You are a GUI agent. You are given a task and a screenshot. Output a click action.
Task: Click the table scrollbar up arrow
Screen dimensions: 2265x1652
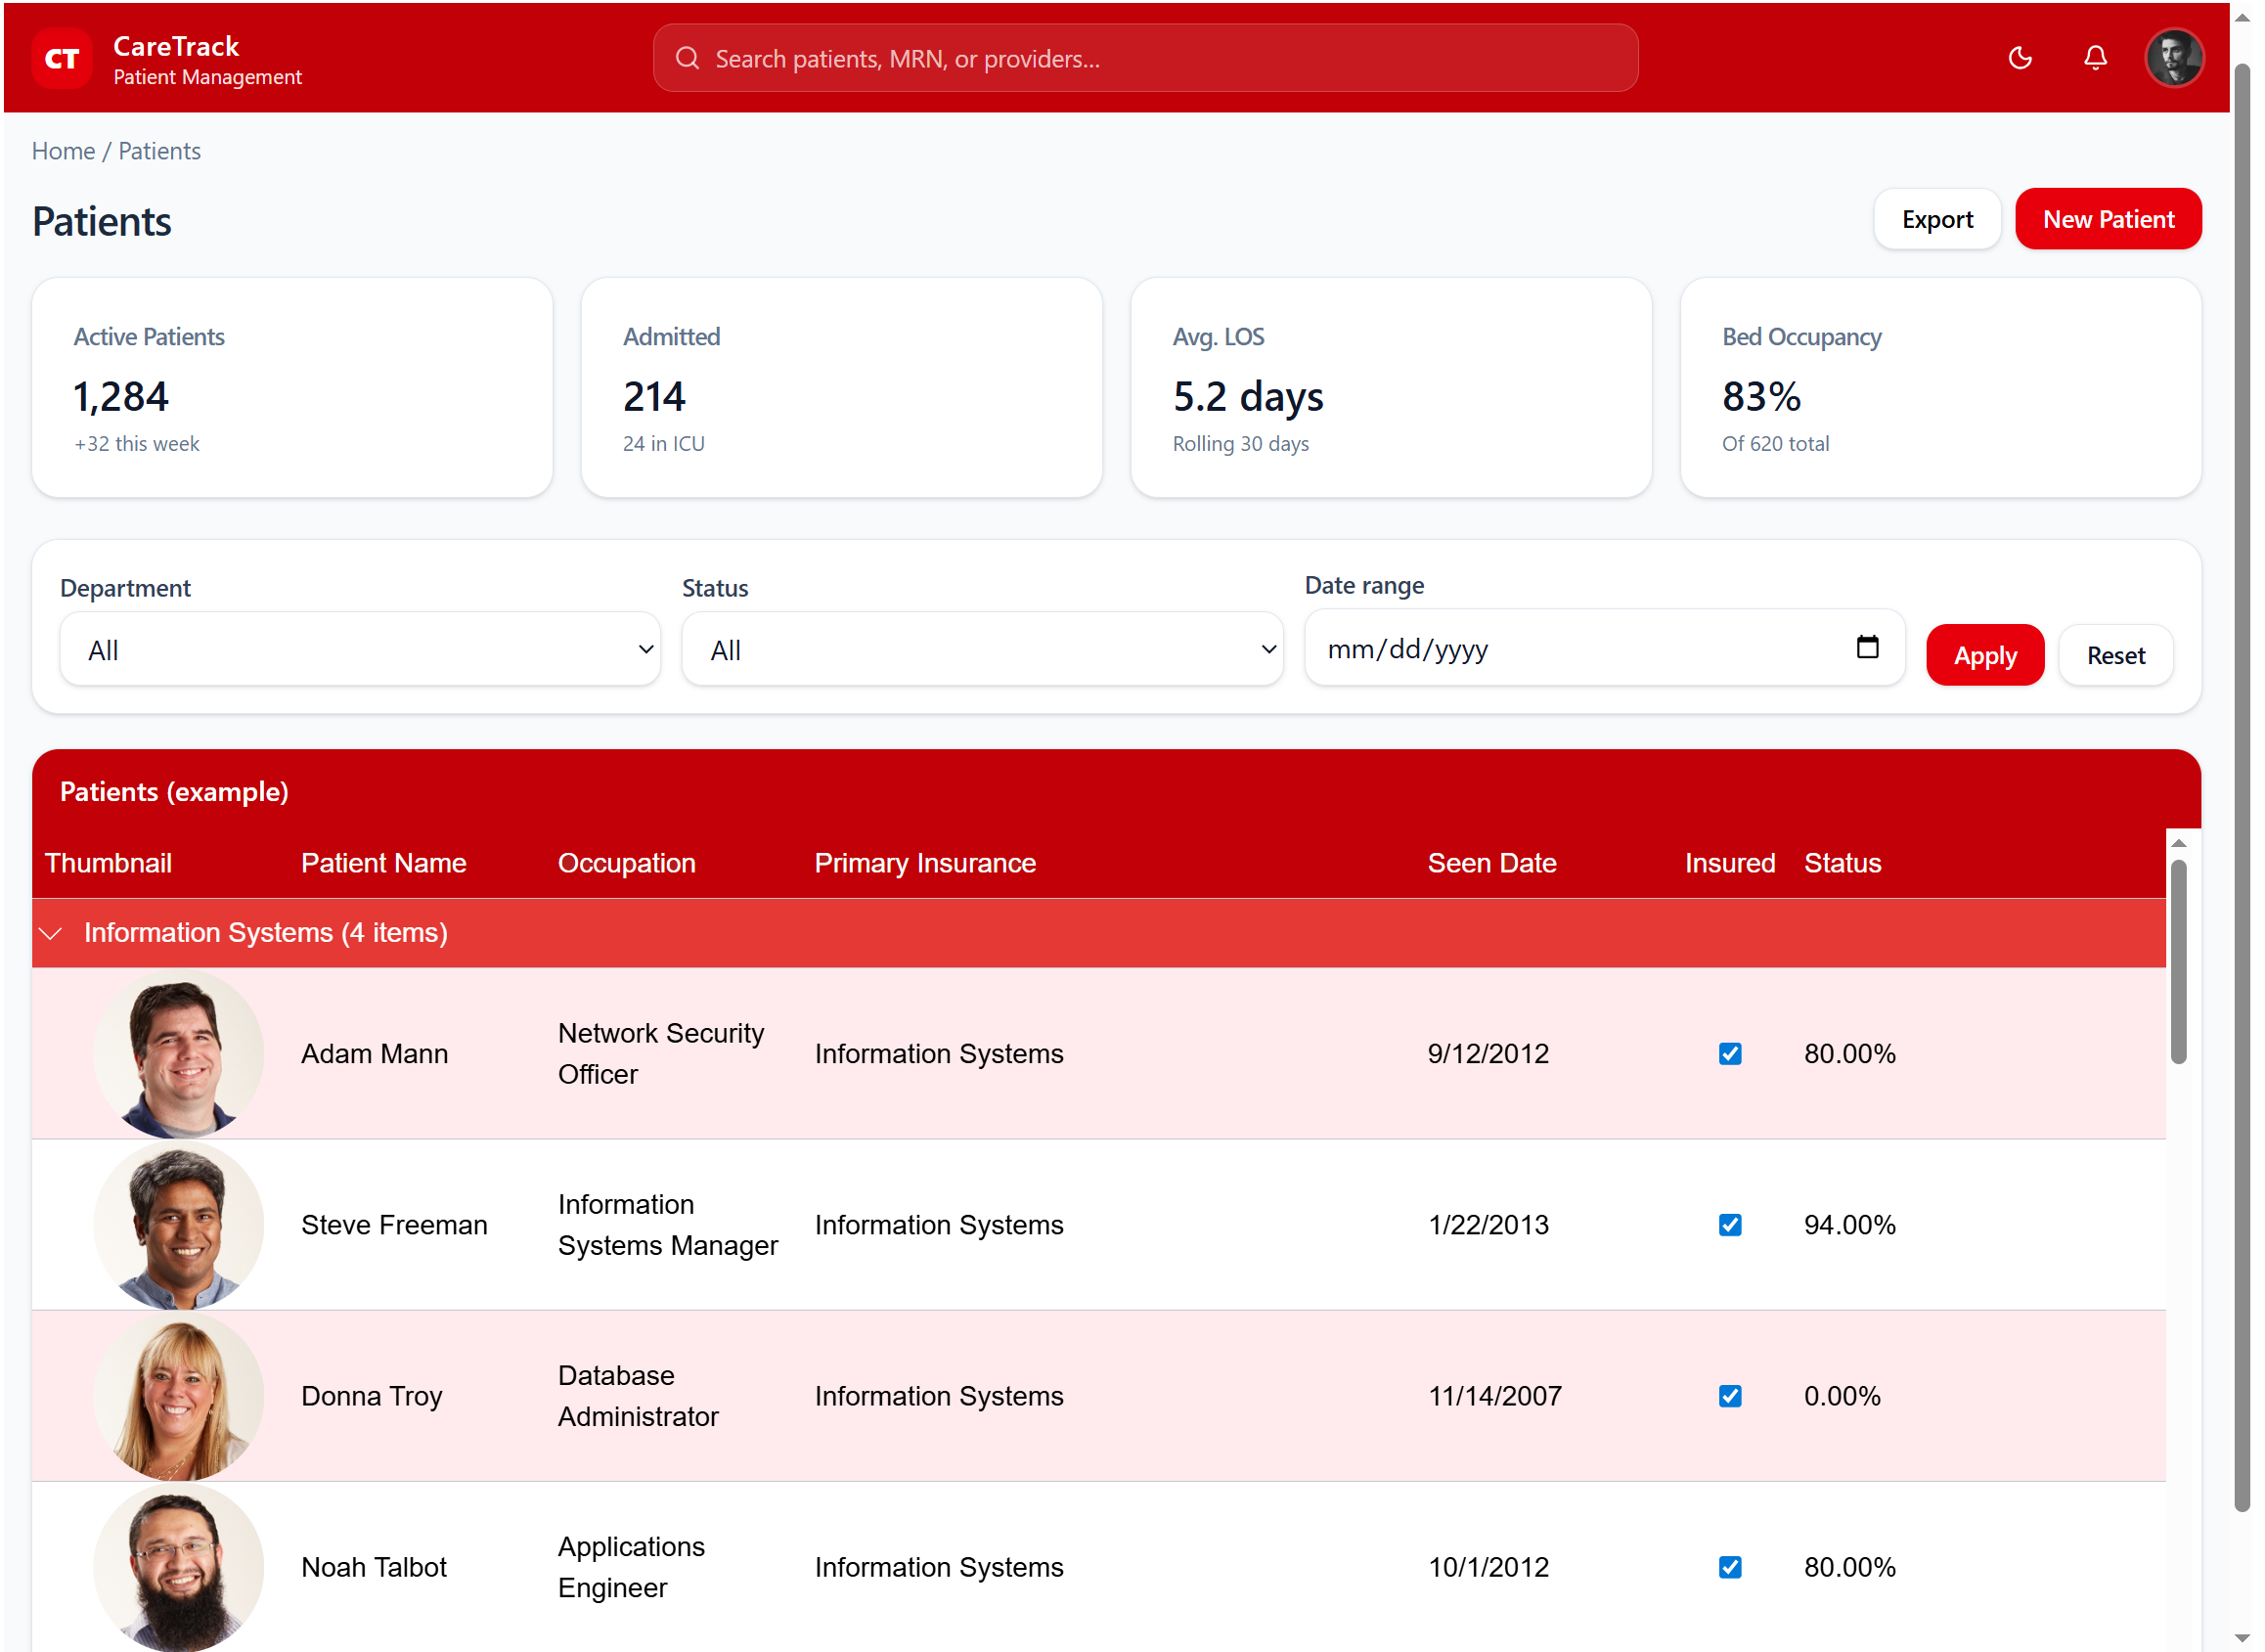[2178, 844]
